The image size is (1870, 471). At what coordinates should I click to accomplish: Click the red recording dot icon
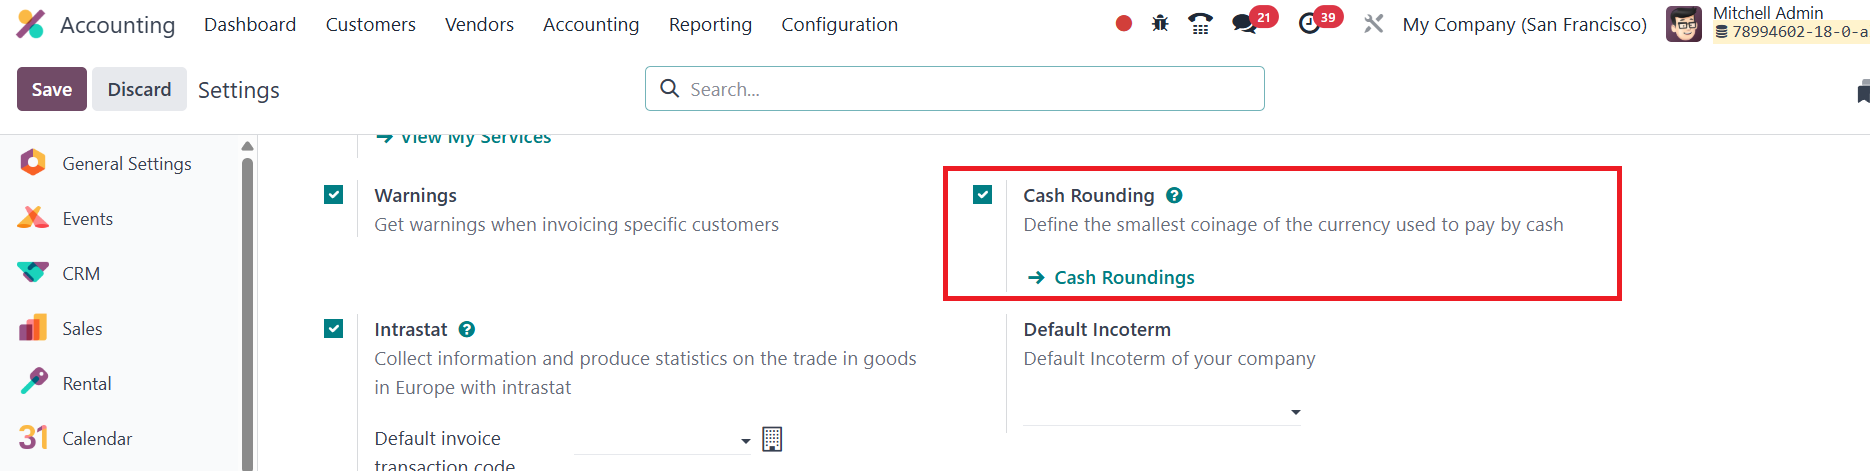click(1124, 24)
